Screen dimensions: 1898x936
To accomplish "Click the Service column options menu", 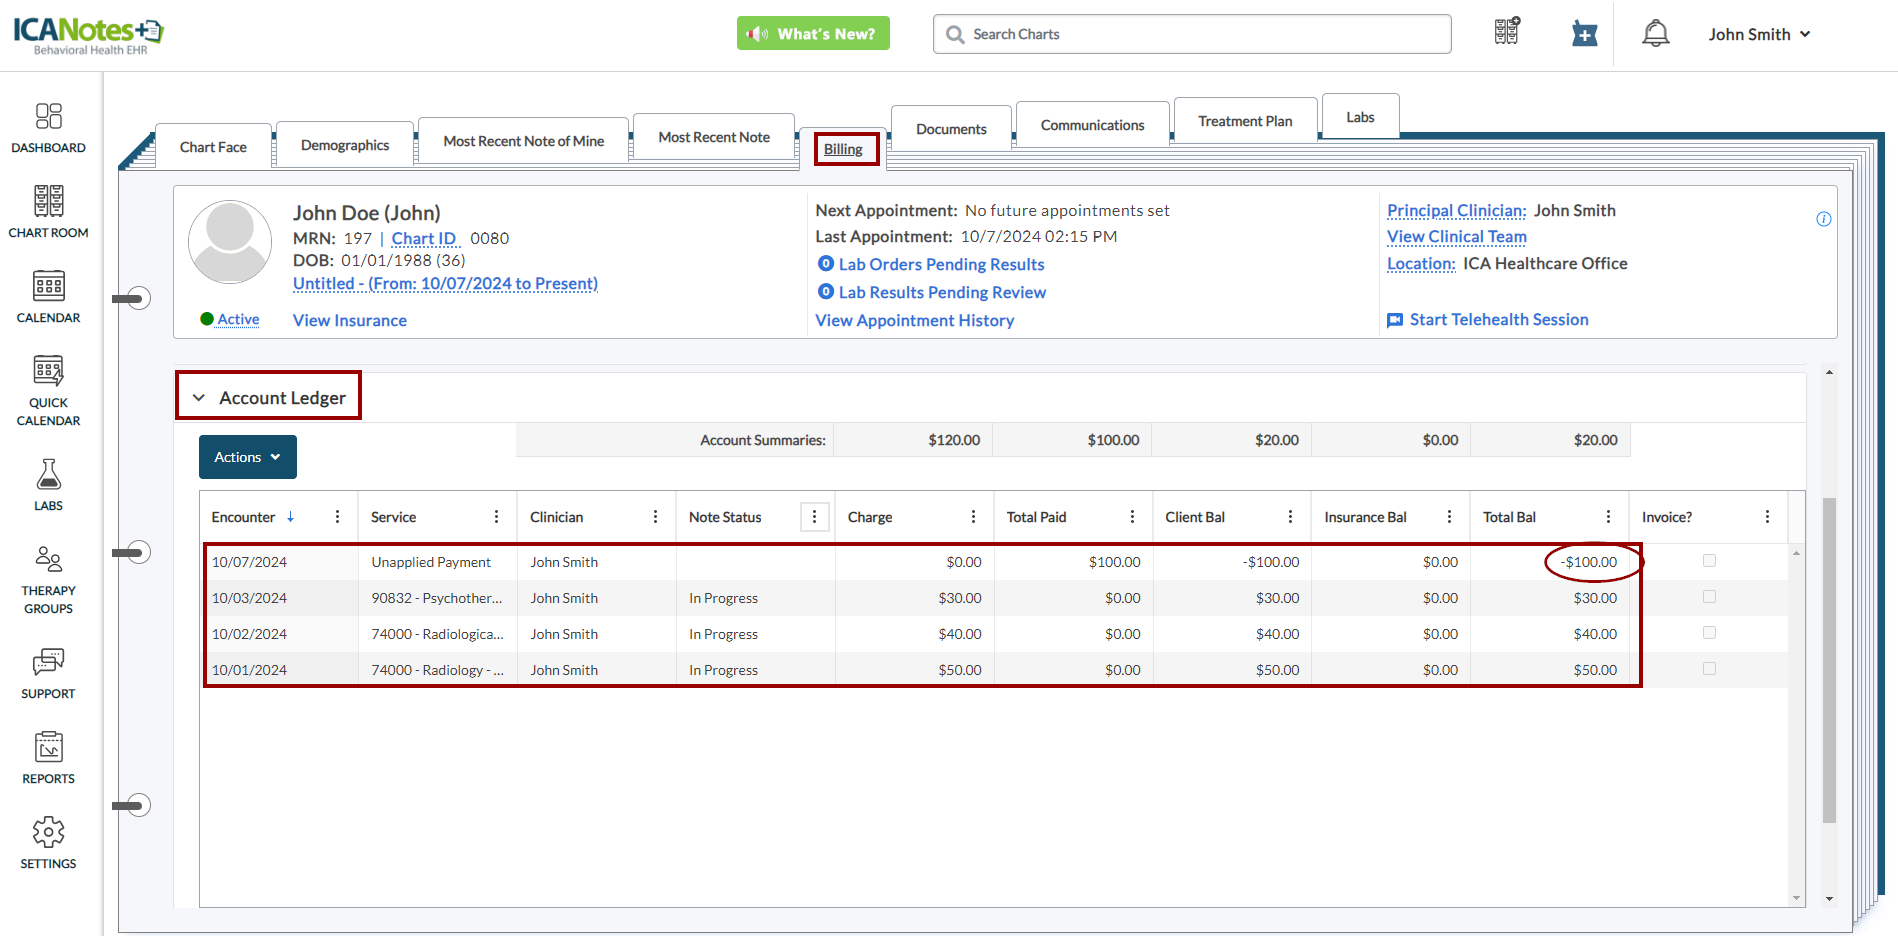I will point(496,517).
